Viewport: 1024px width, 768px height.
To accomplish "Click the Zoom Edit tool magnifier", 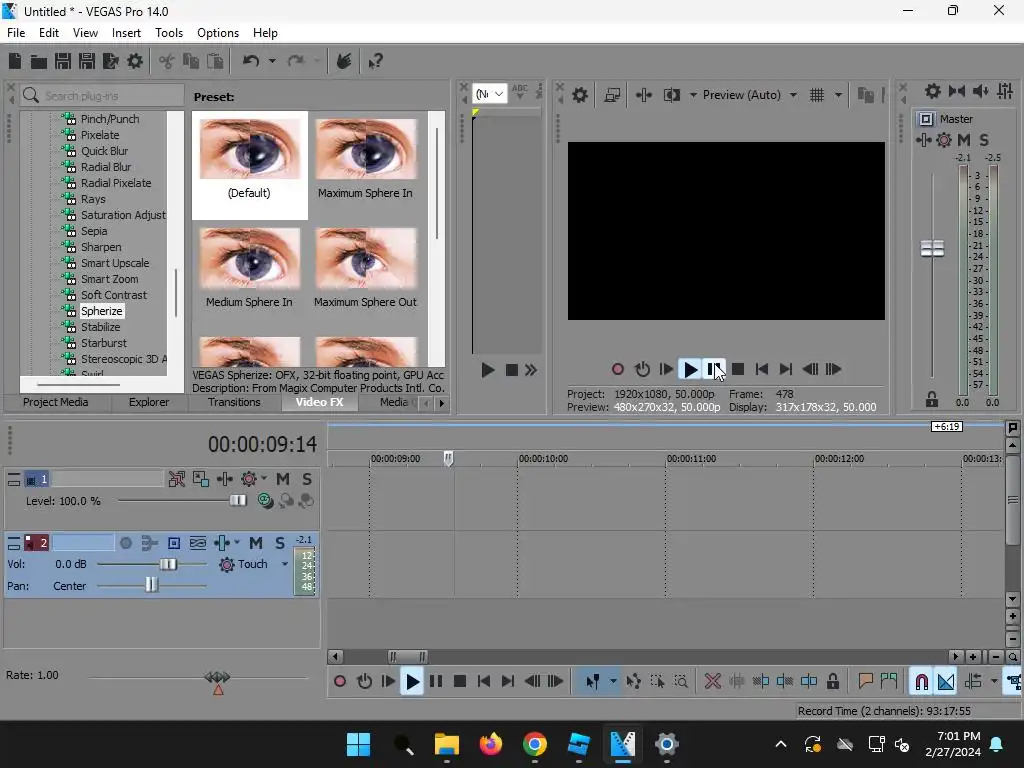I will pos(680,682).
